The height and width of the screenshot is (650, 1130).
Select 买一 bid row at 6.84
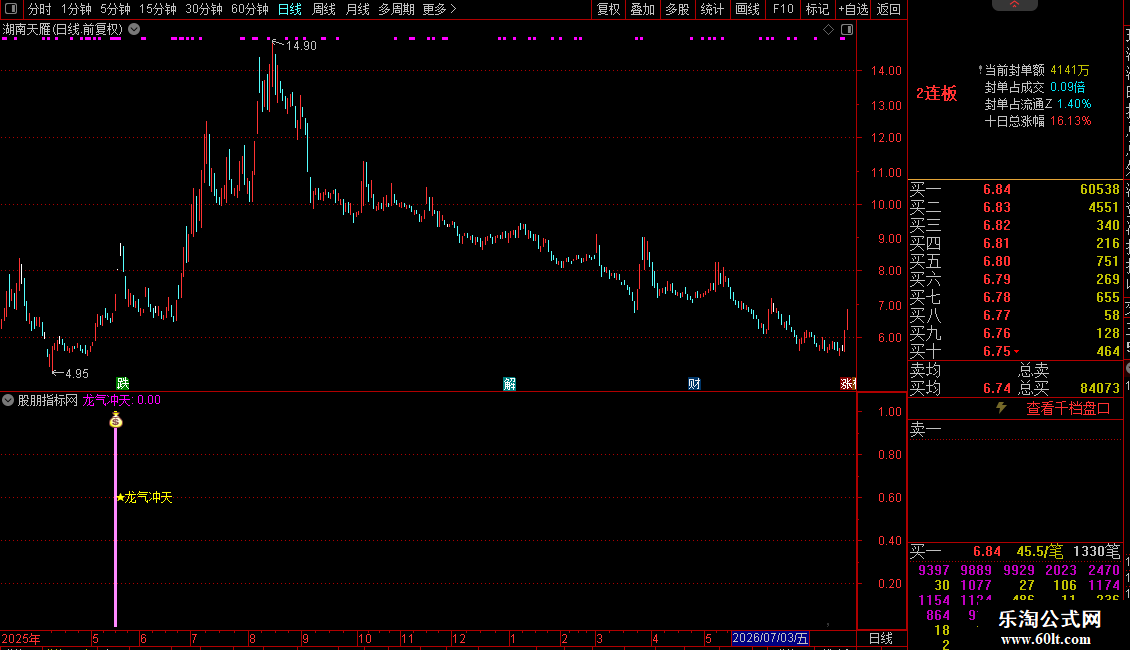(x=1015, y=190)
